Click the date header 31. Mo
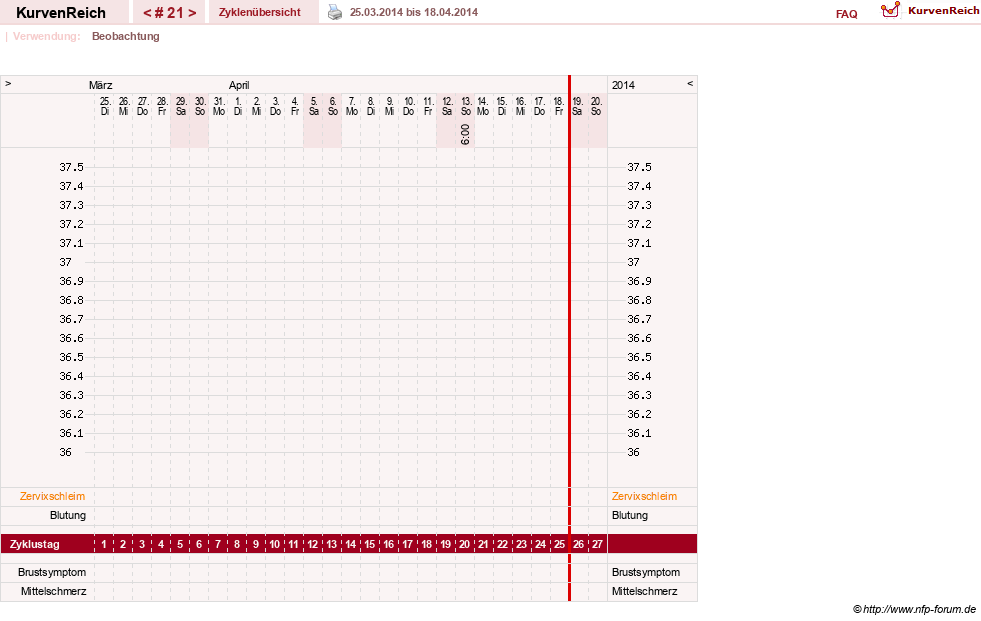Image resolution: width=981 pixels, height=621 pixels. (x=219, y=106)
